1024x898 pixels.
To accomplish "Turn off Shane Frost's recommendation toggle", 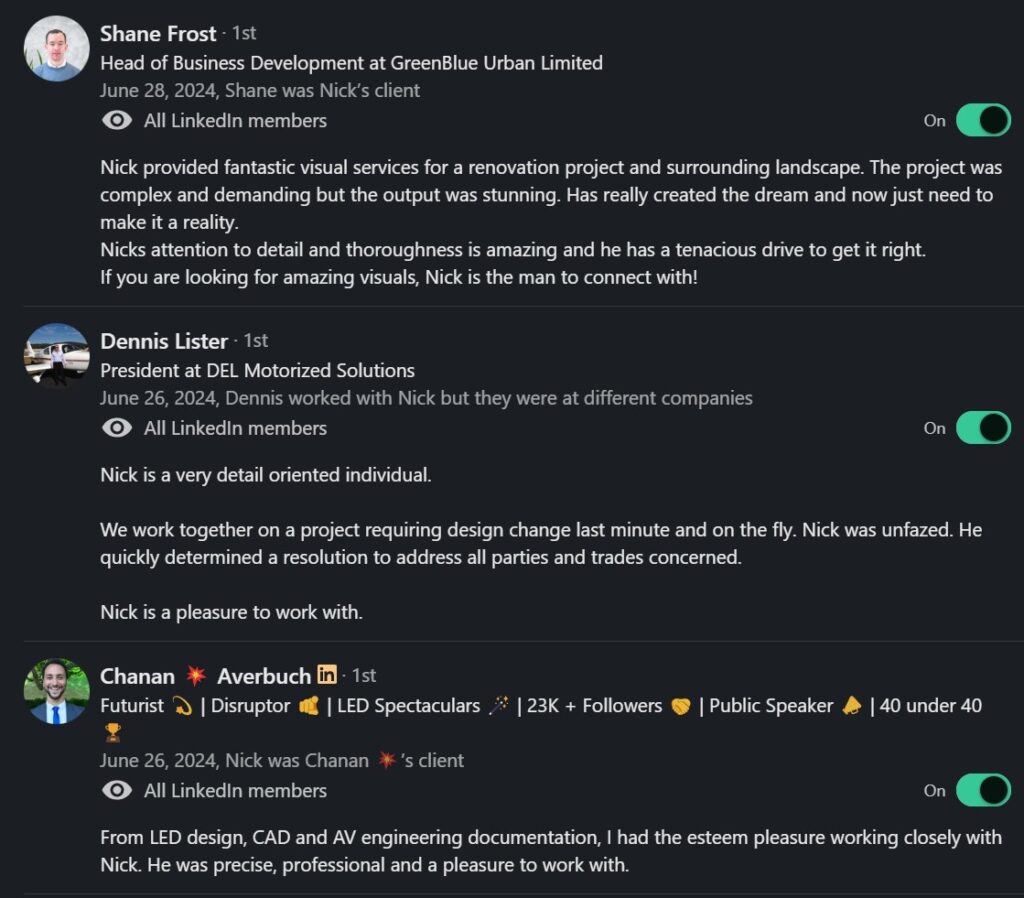I will click(x=983, y=121).
